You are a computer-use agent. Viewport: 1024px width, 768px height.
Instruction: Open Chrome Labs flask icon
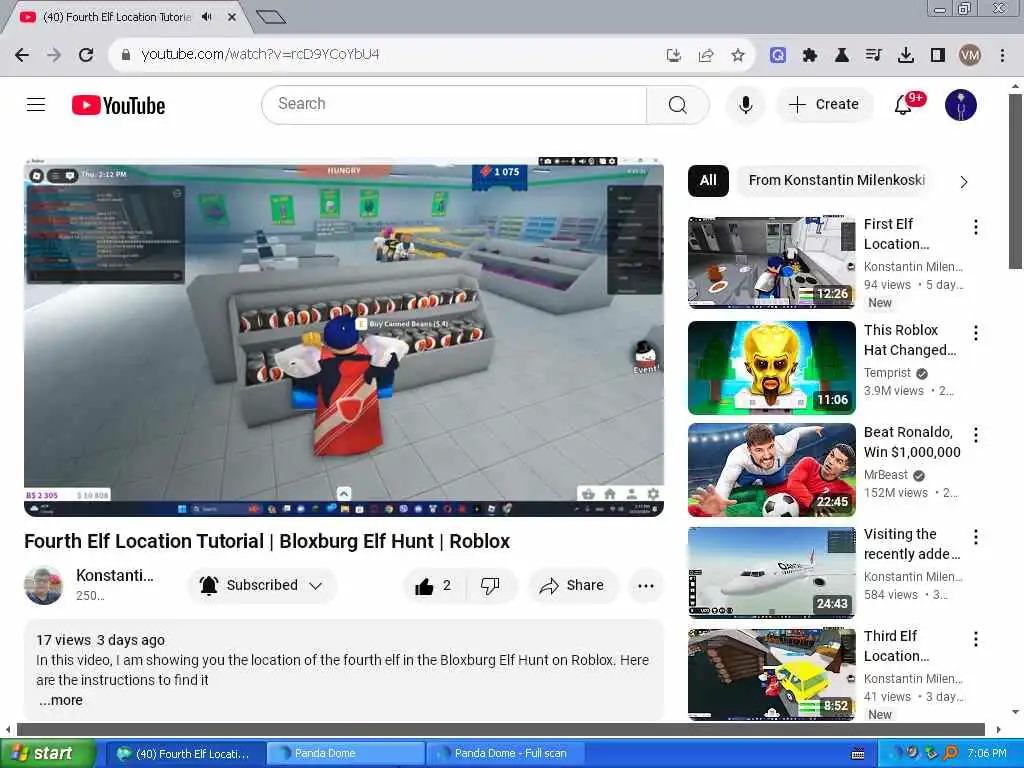[842, 56]
